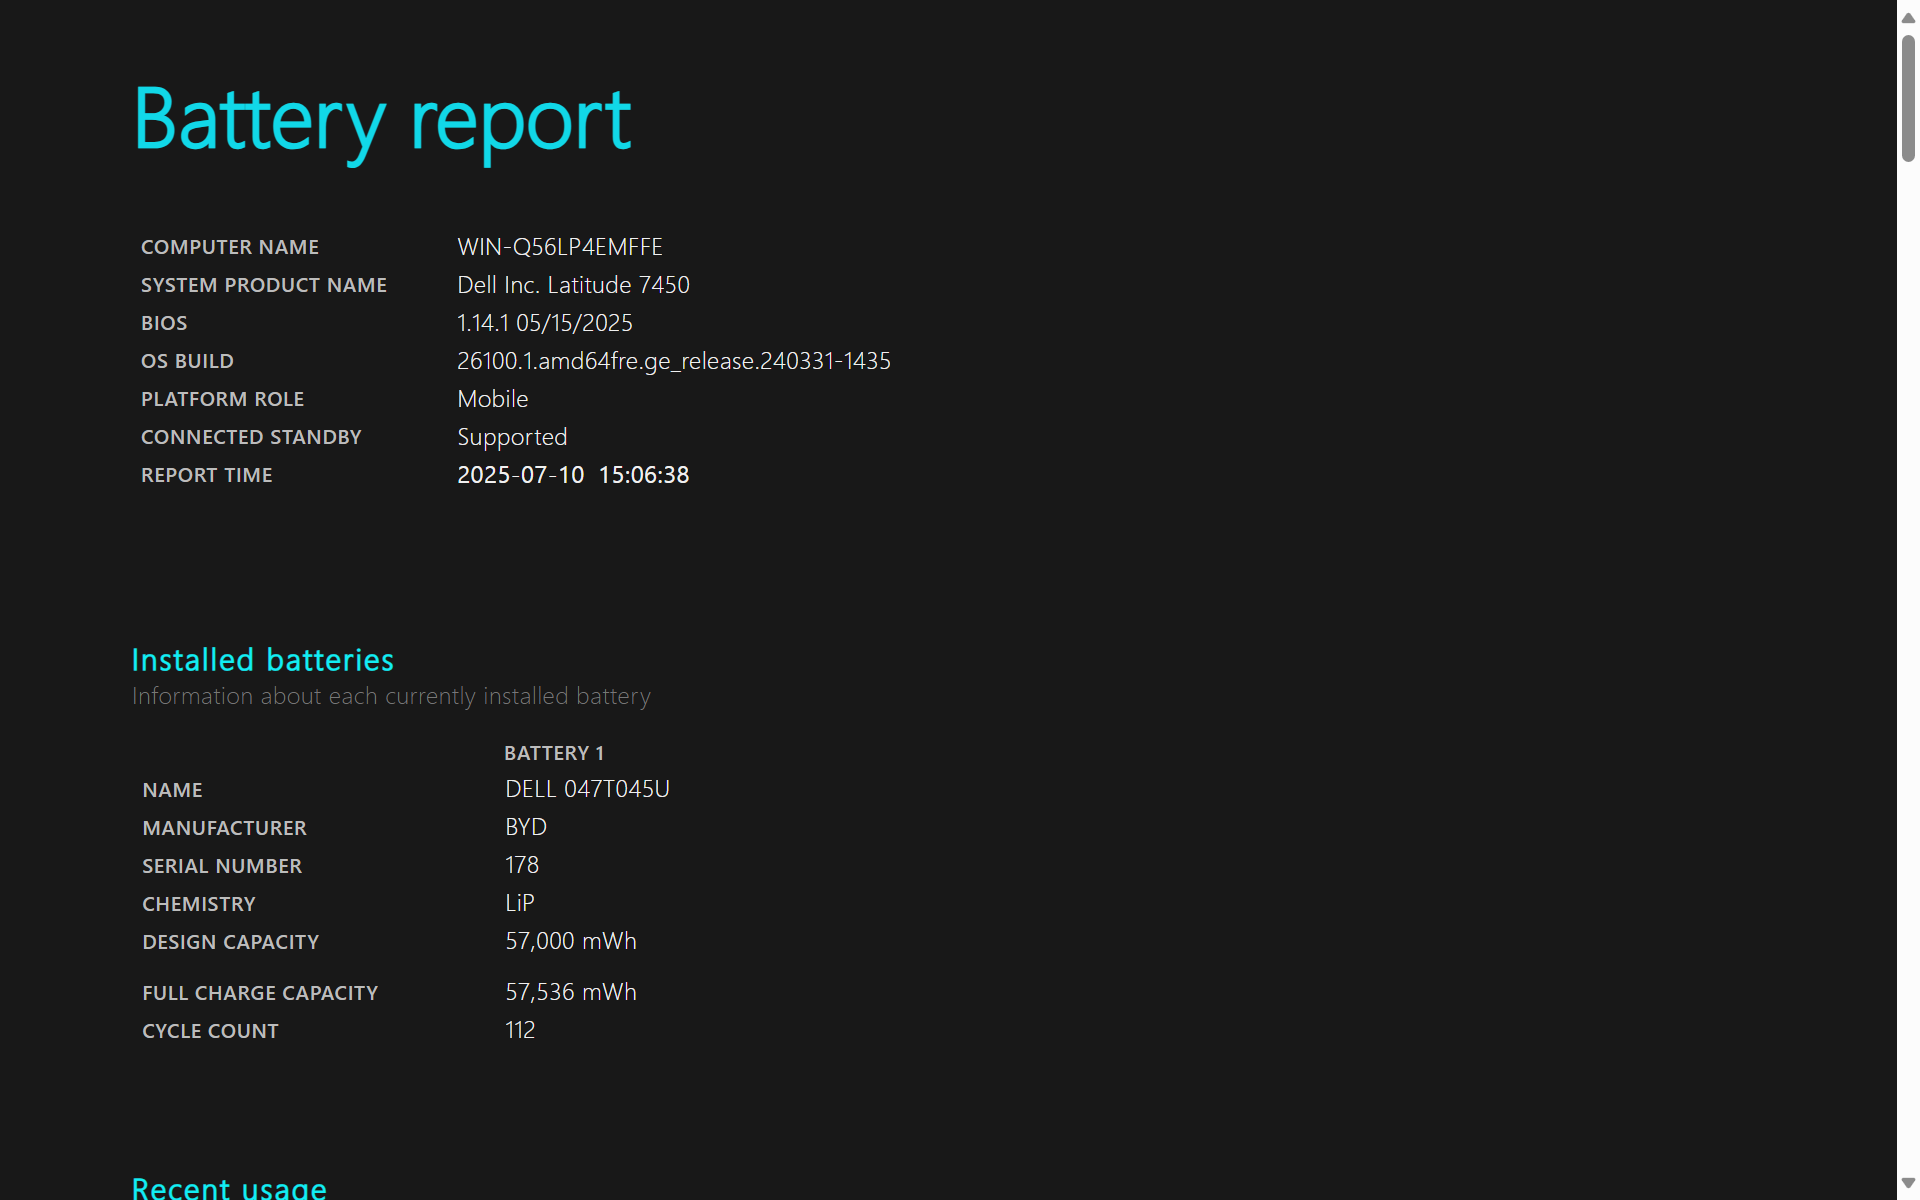Click the Dell Inc. Latitude 7450 text
The image size is (1920, 1200).
pyautogui.click(x=573, y=285)
